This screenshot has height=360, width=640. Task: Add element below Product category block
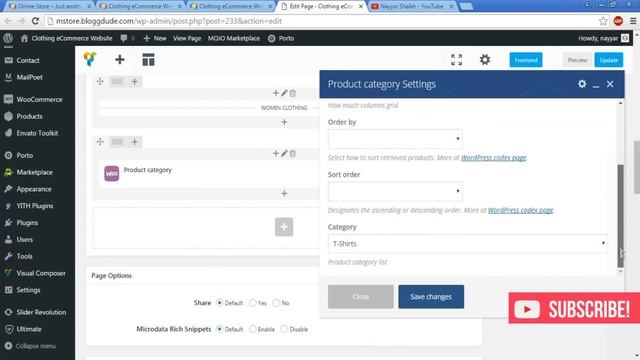pos(284,193)
